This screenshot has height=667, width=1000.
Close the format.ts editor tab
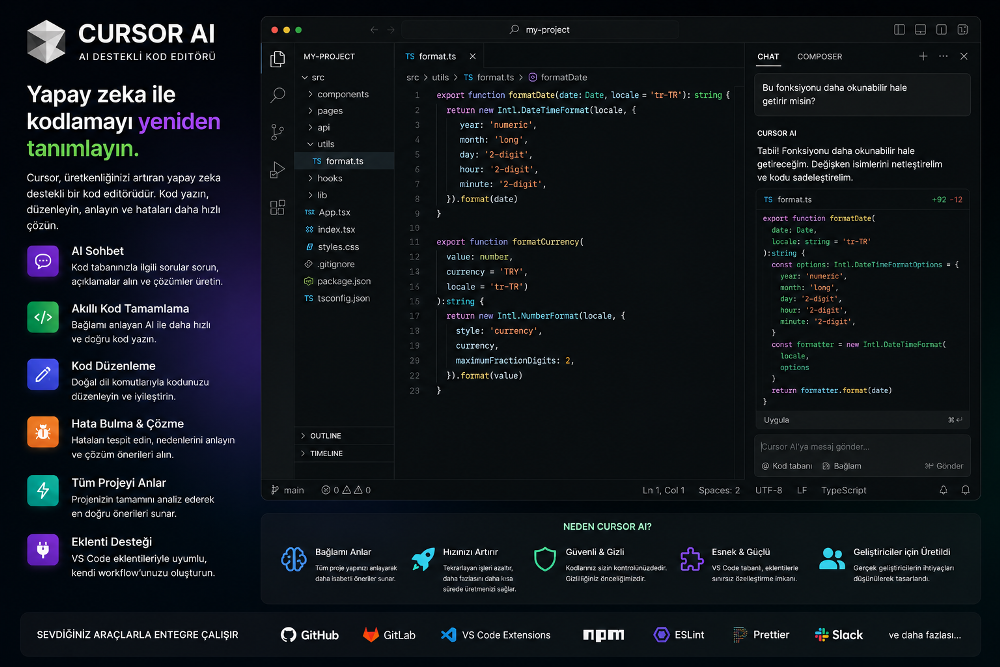click(473, 56)
